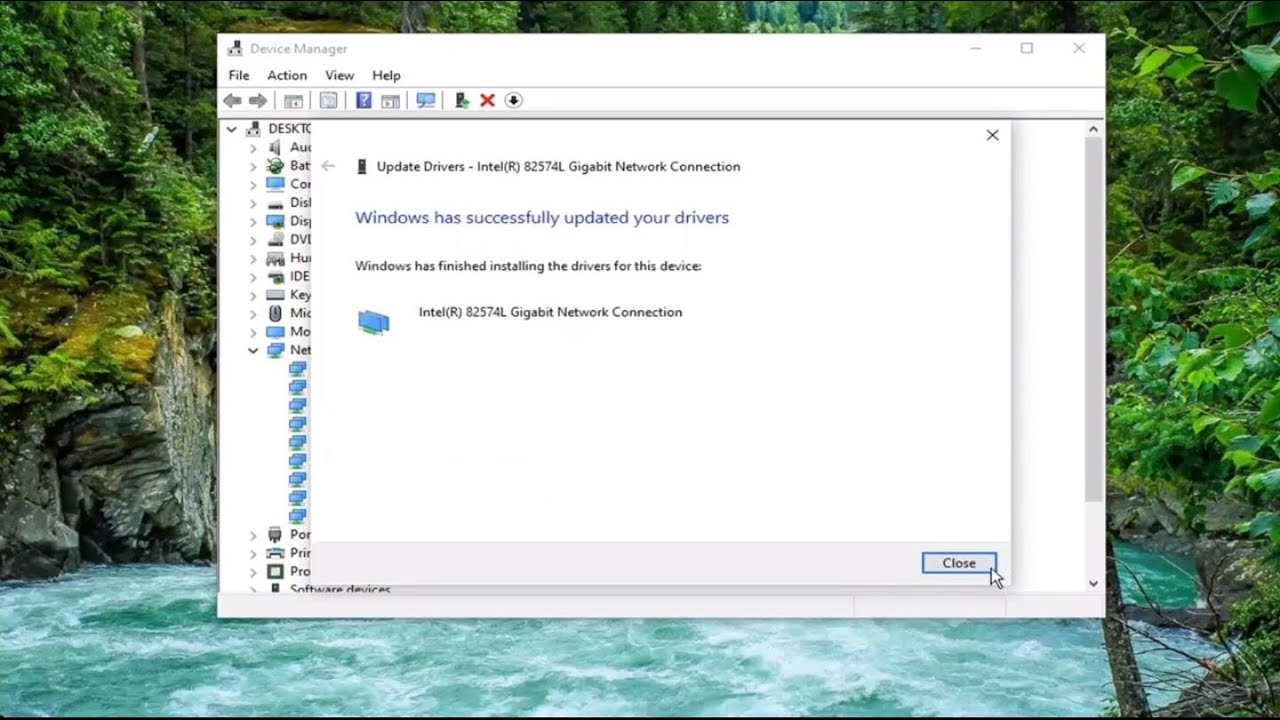Expand the Human Interface Devices node
This screenshot has height=720, width=1280.
click(253, 258)
